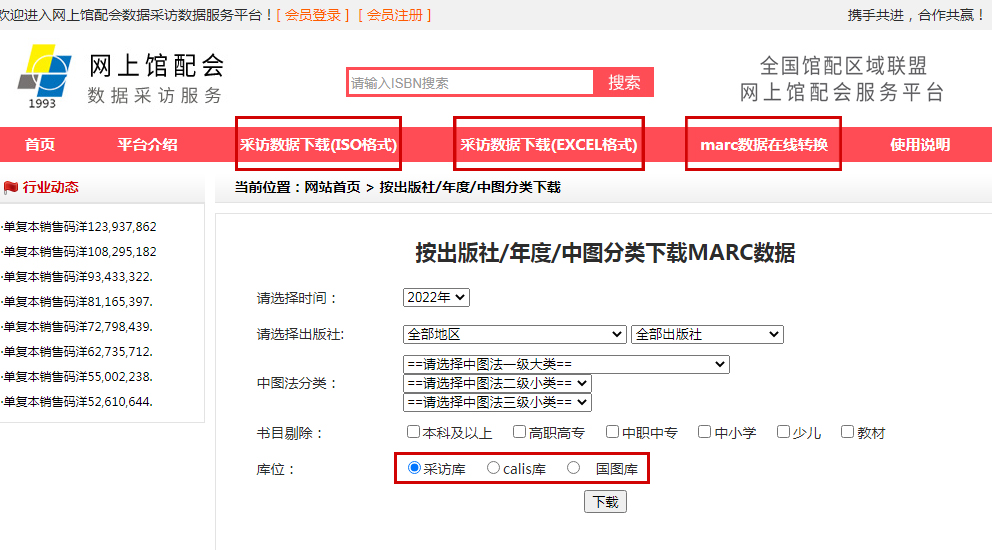The image size is (992, 550).
Task: Click the 网上馆配会 1993 logo
Action: pyautogui.click(x=45, y=76)
